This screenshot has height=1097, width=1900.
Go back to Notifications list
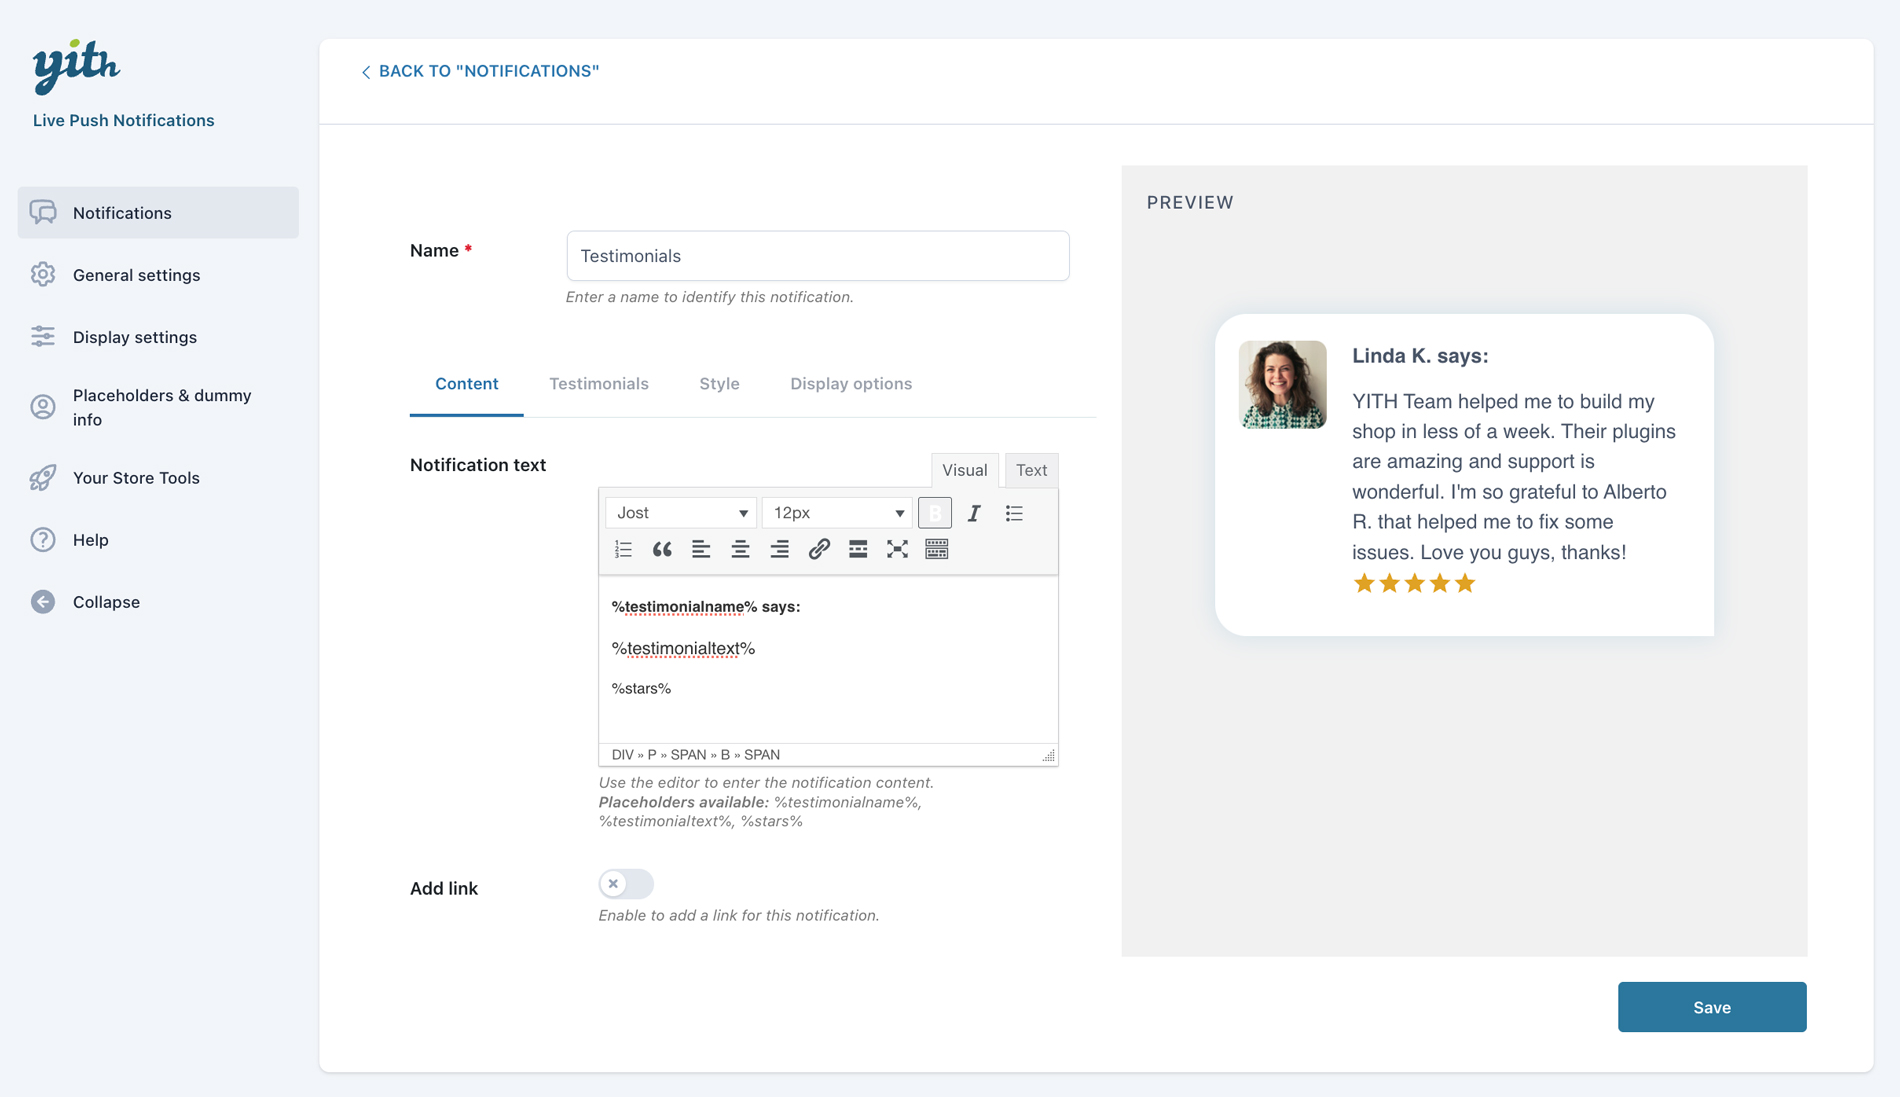[480, 71]
